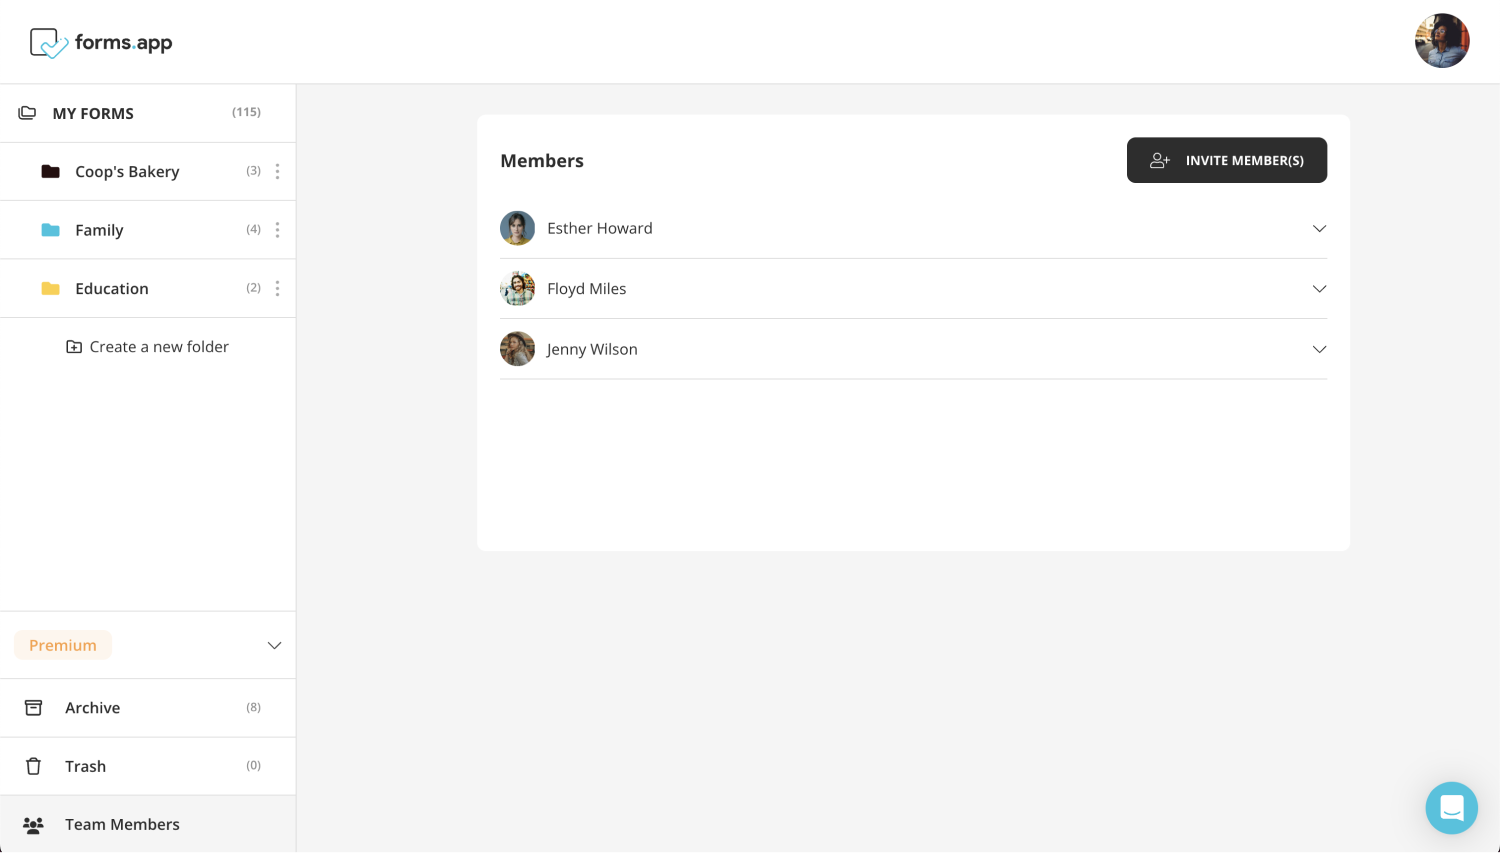This screenshot has height=853, width=1500.
Task: Click the Coop's Bakery folder icon
Action: point(50,171)
